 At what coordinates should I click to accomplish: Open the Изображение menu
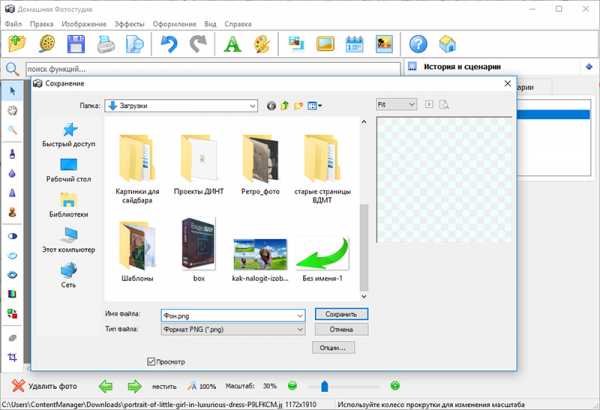pyautogui.click(x=84, y=22)
